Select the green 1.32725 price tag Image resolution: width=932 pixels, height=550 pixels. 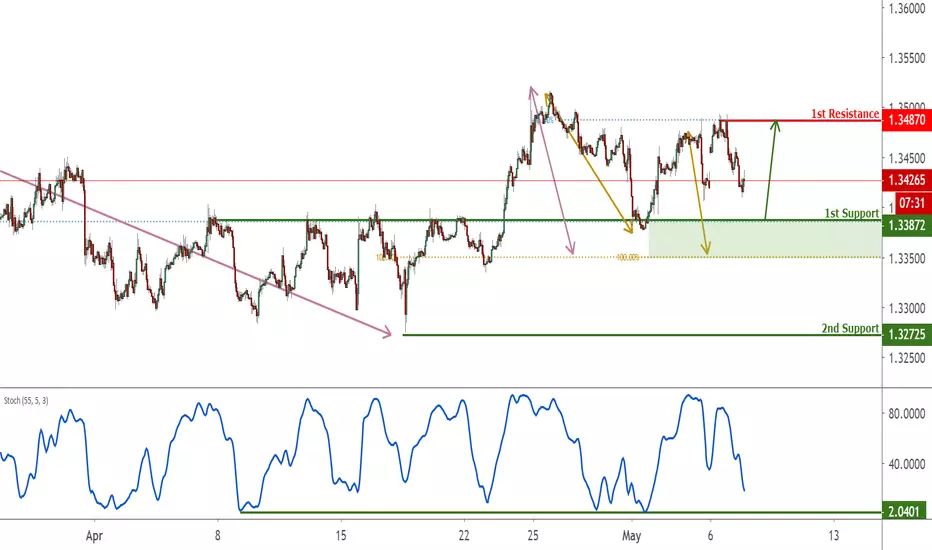click(x=907, y=335)
